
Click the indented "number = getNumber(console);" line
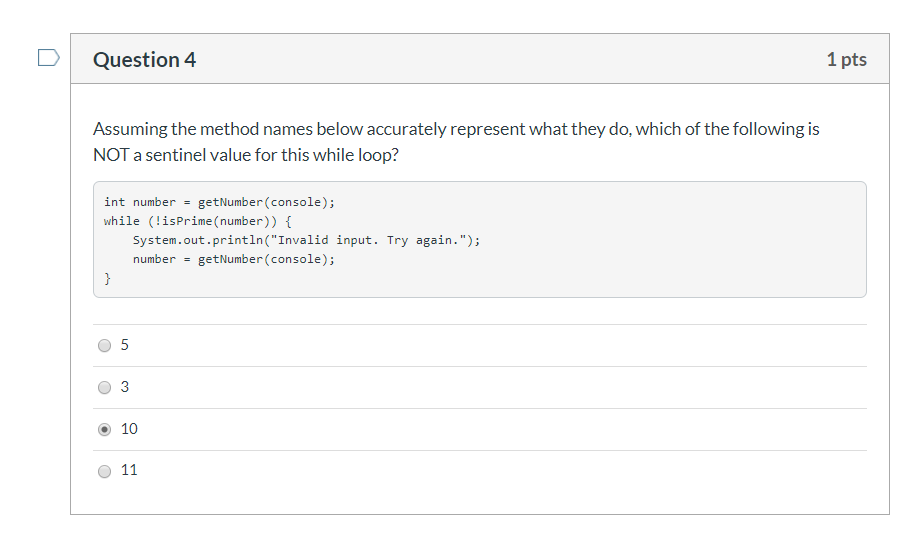(234, 259)
